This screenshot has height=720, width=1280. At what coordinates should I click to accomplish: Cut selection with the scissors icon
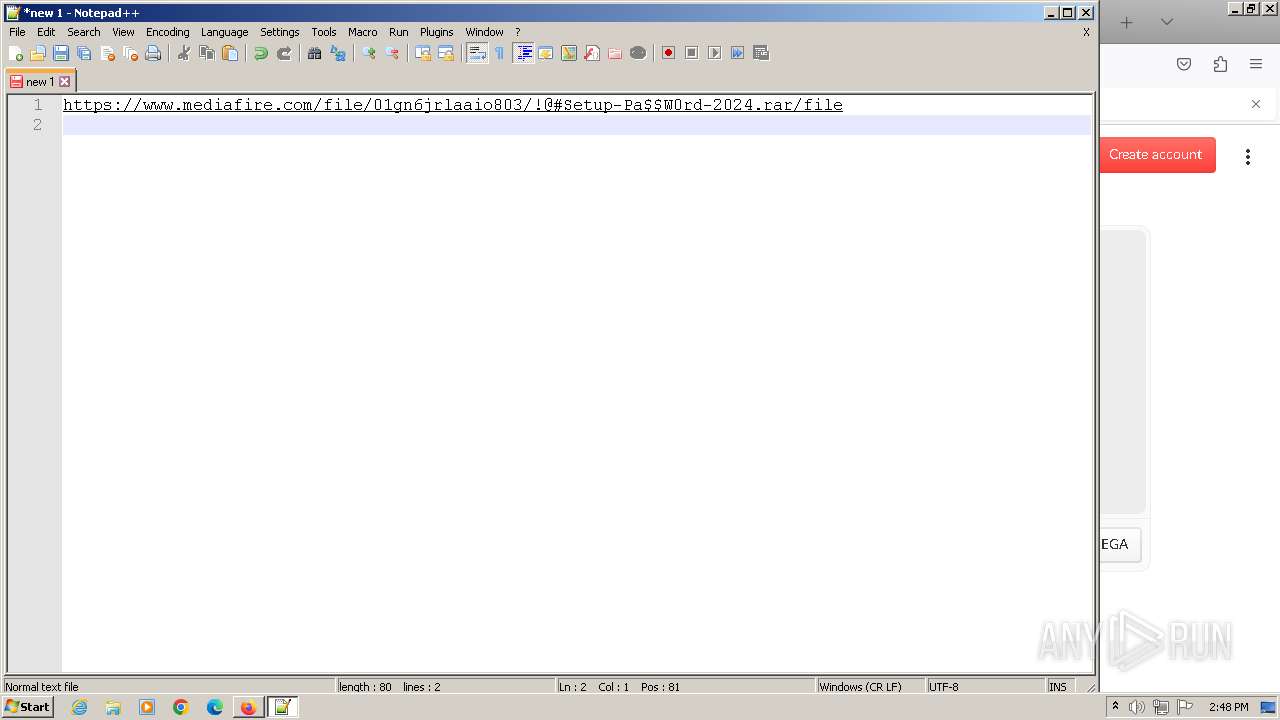pos(184,53)
